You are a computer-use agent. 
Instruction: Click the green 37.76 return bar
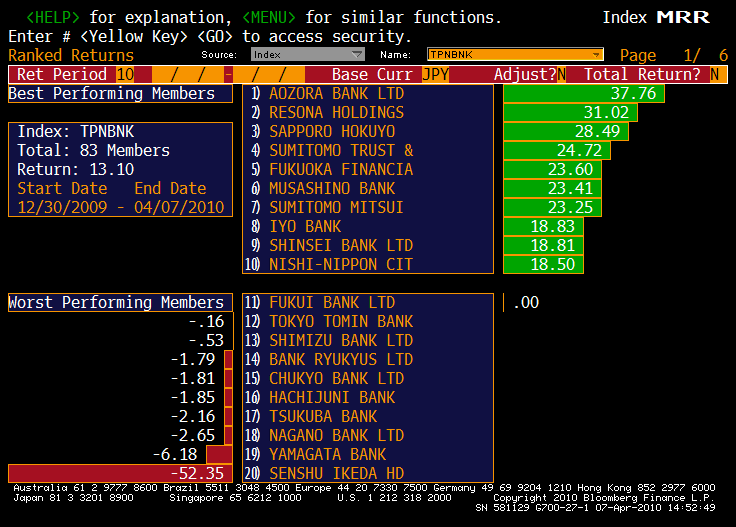(584, 93)
